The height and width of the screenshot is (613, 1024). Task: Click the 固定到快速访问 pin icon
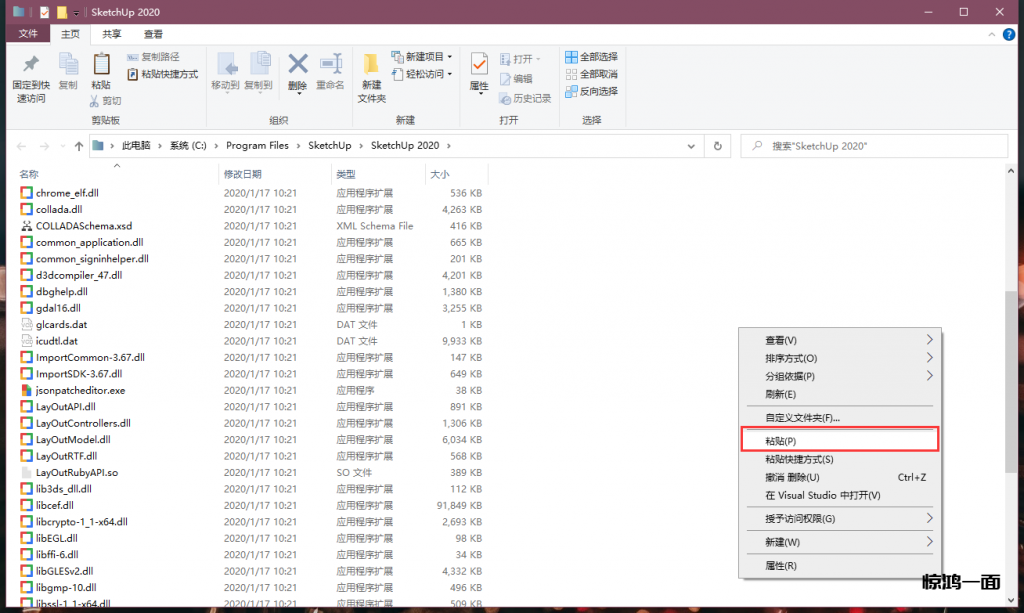(29, 66)
